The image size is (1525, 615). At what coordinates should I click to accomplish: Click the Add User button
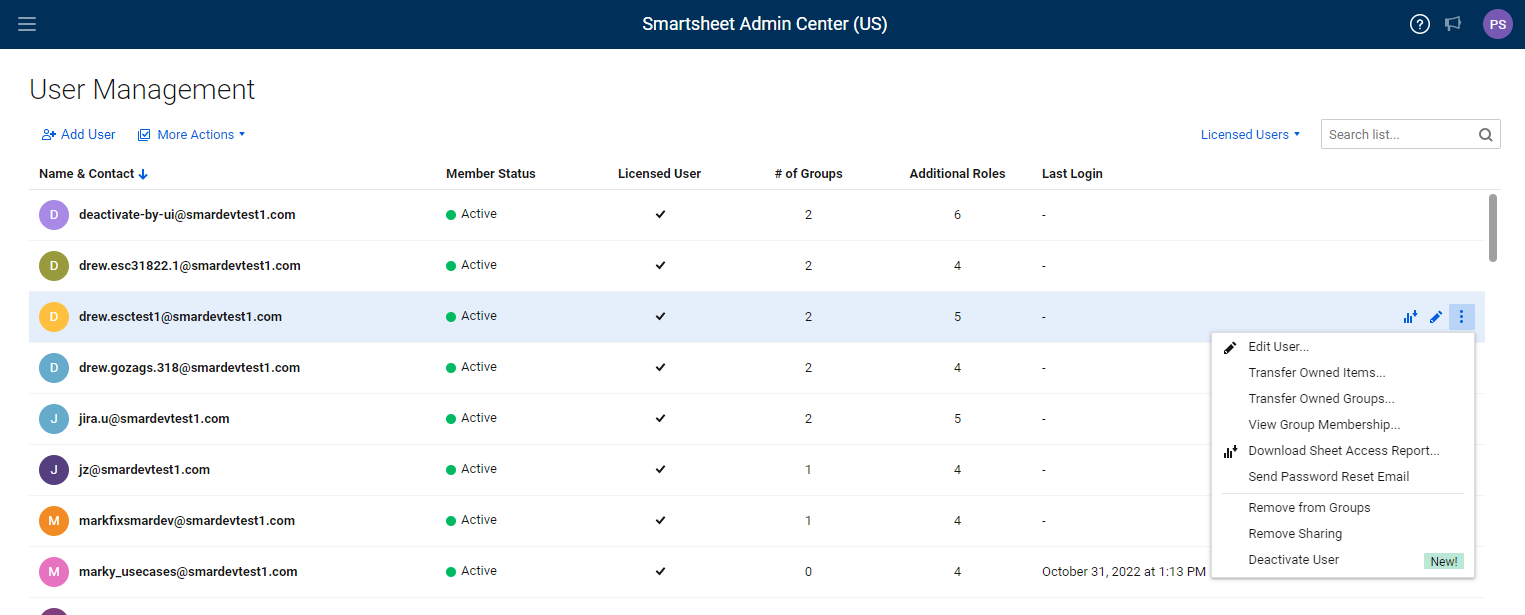click(x=79, y=135)
